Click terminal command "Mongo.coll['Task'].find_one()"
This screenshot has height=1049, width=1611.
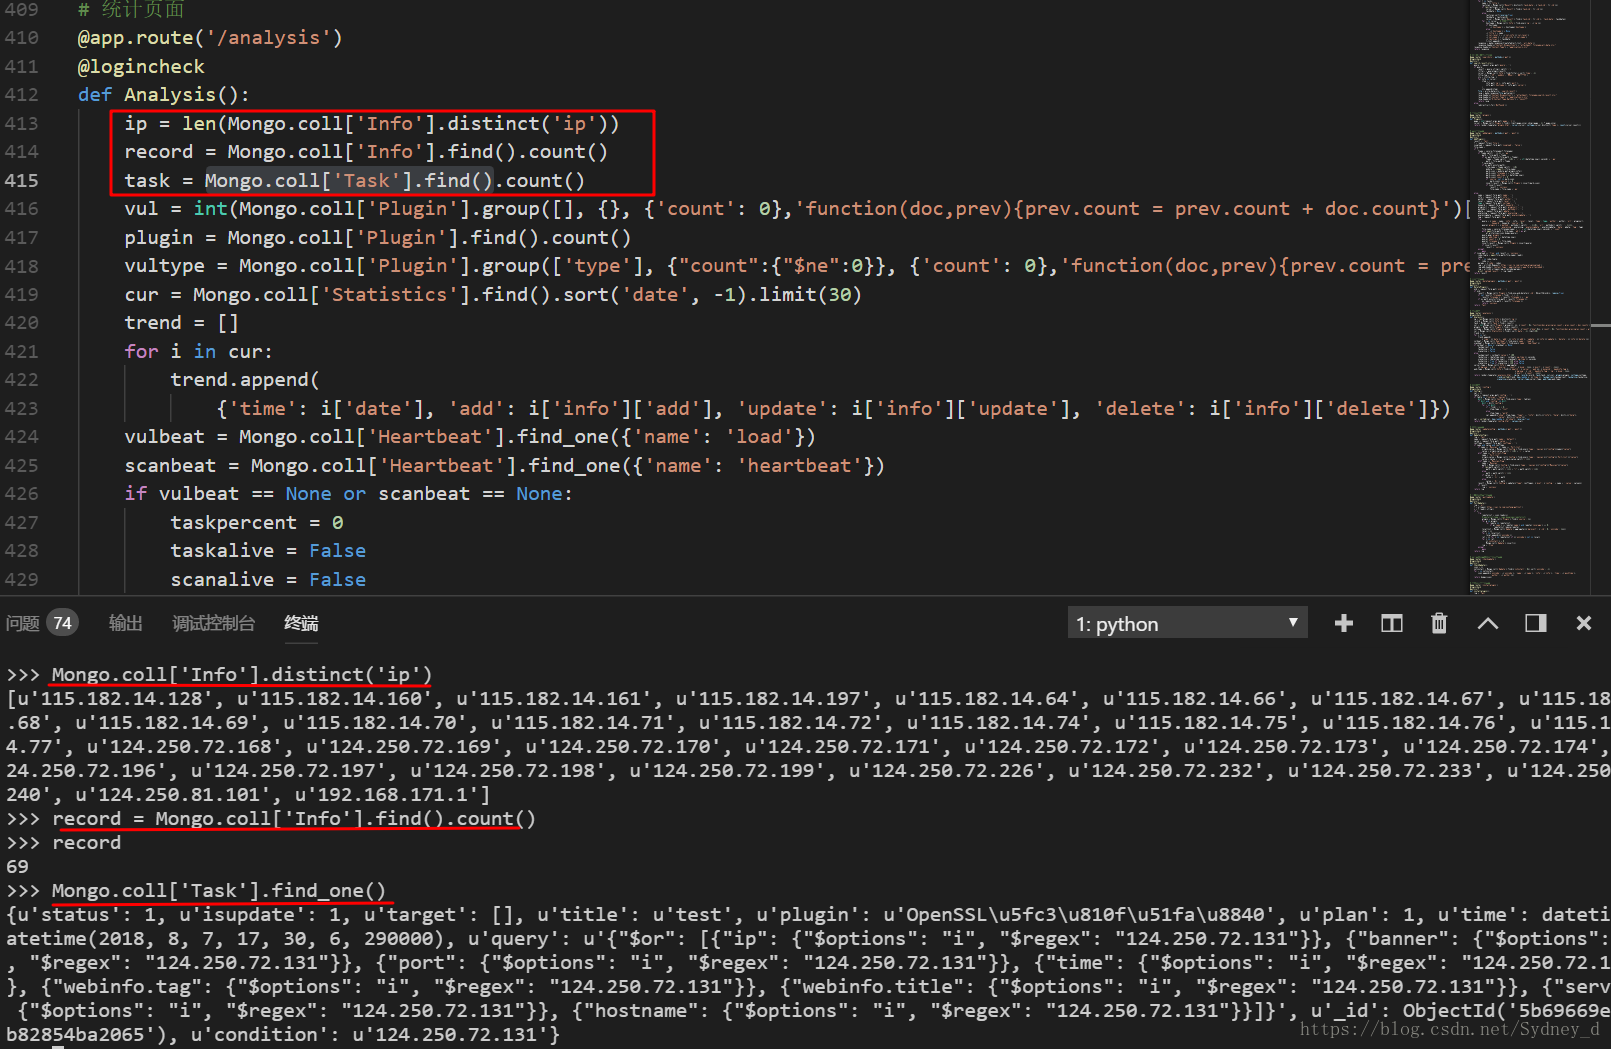(218, 890)
